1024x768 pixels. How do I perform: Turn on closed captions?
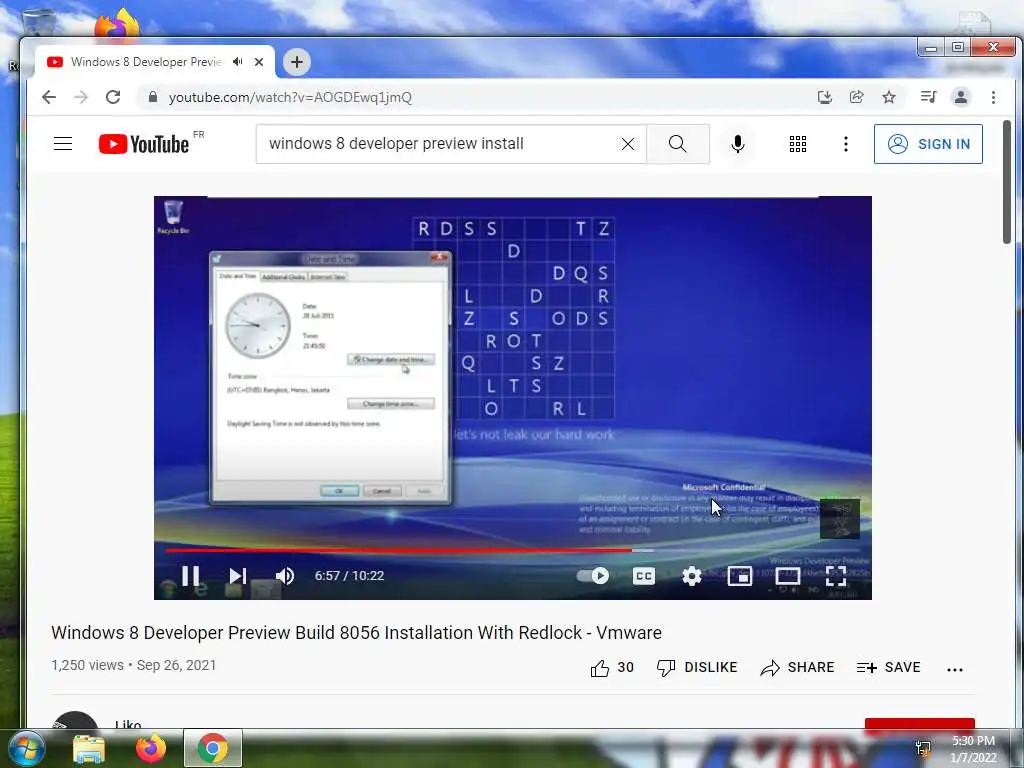[x=643, y=575]
